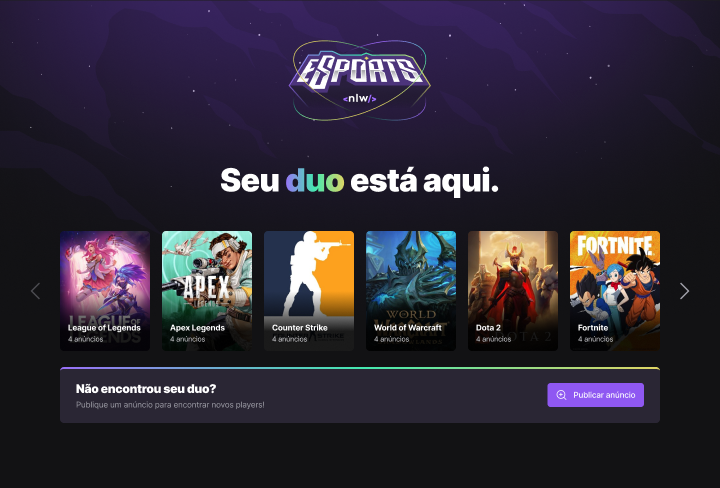Click 4 anúncios under Fortnite
Image resolution: width=720 pixels, height=488 pixels.
click(596, 339)
